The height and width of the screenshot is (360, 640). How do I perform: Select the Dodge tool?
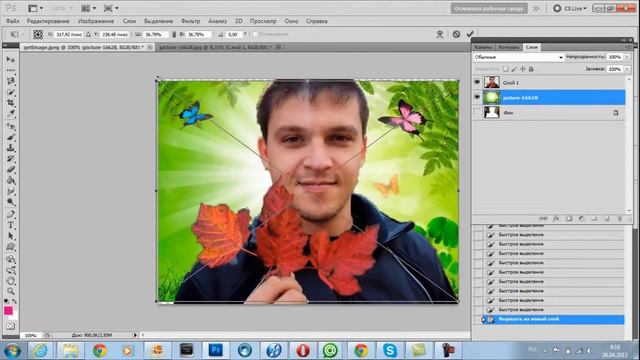click(11, 202)
